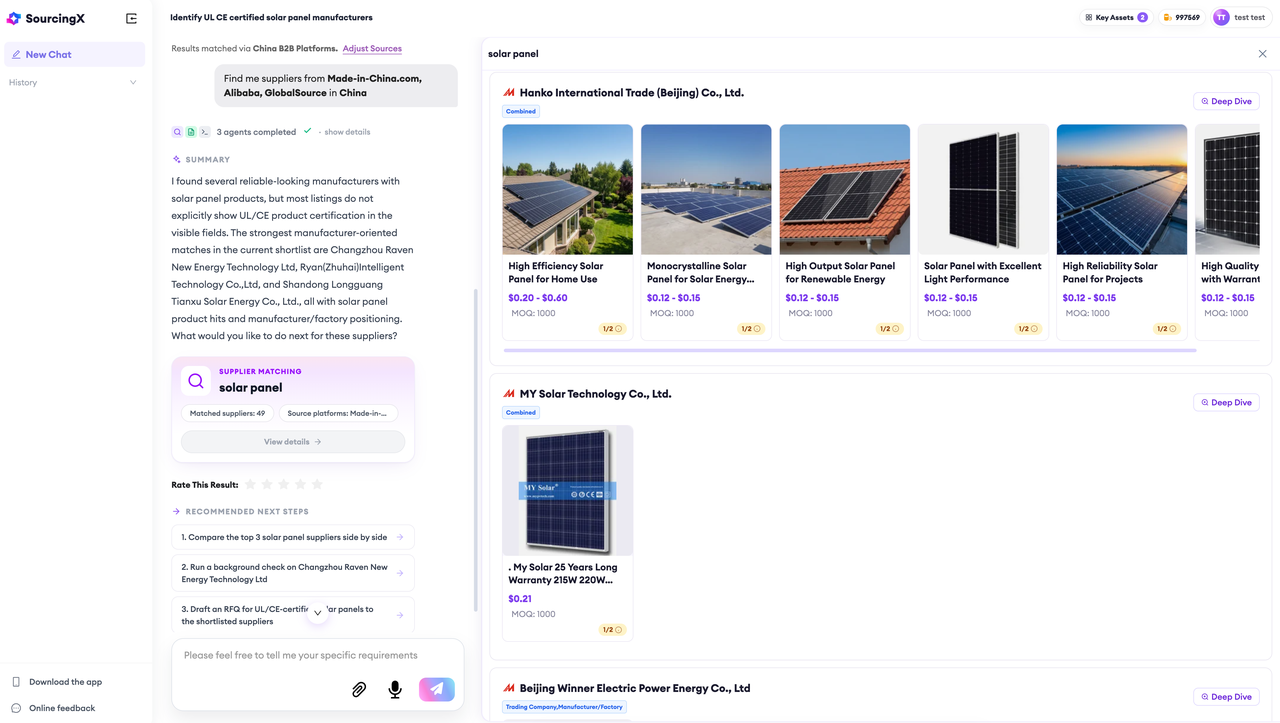Viewport: 1280px width, 723px height.
Task: Click 1/2 badge on Excellent Light Performance card
Action: tap(1027, 329)
